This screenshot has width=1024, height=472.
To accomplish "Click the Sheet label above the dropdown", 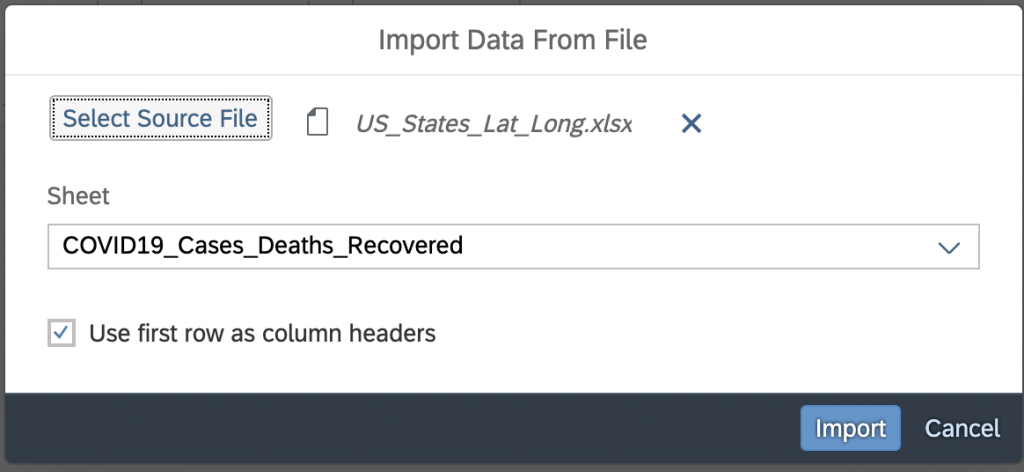I will click(78, 196).
